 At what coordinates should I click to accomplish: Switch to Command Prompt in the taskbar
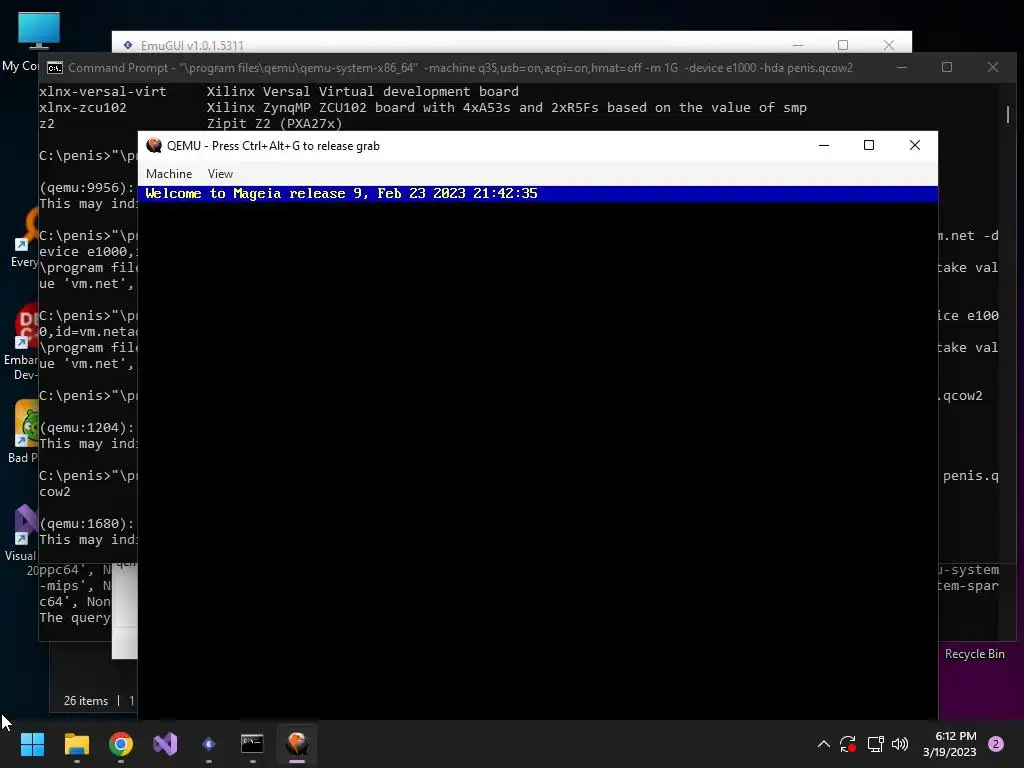(x=252, y=744)
